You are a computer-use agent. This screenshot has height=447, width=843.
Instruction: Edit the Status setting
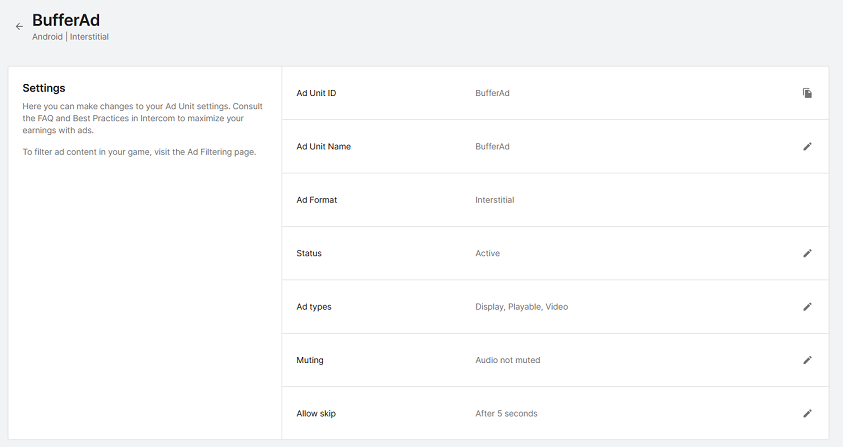pyautogui.click(x=807, y=253)
